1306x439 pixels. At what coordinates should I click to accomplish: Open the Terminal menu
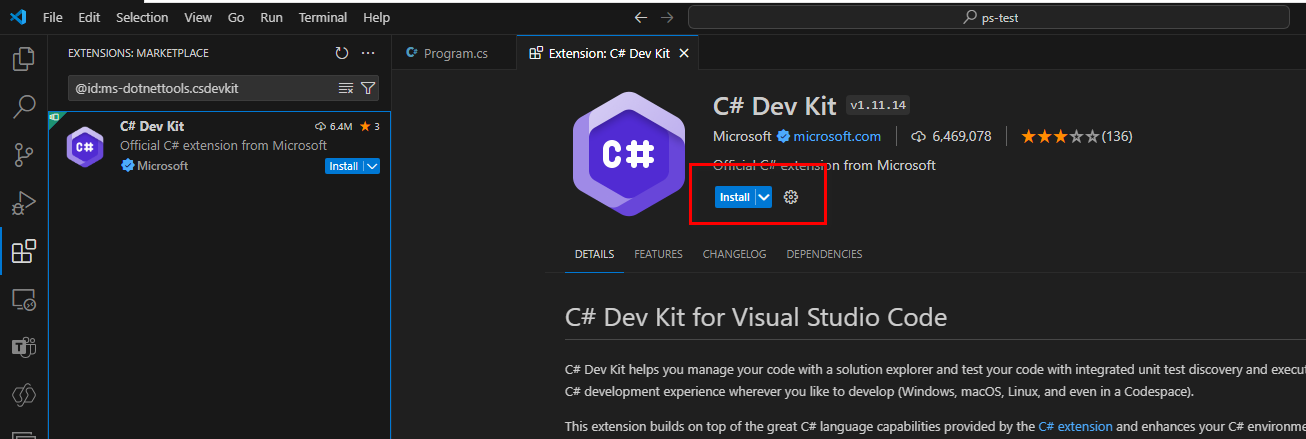point(323,18)
